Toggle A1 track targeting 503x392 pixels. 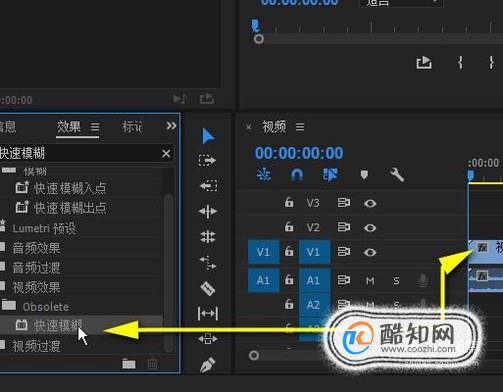coord(314,280)
